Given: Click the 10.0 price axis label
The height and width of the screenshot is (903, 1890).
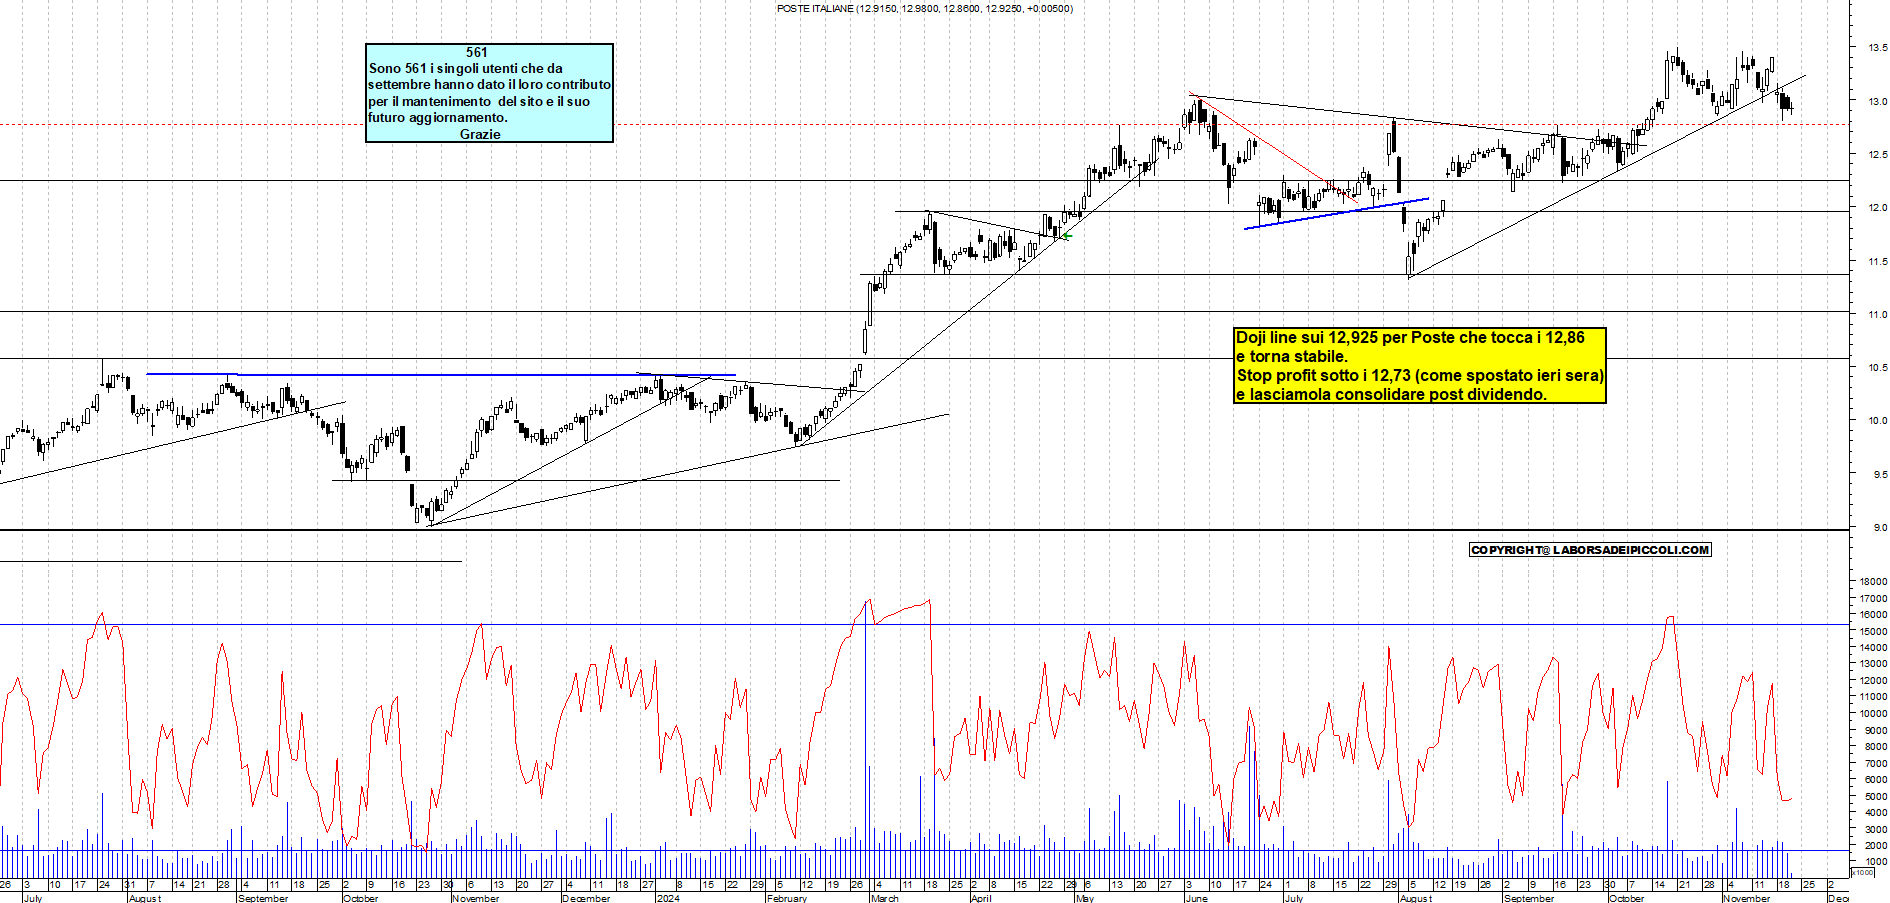Looking at the screenshot, I should 1877,420.
